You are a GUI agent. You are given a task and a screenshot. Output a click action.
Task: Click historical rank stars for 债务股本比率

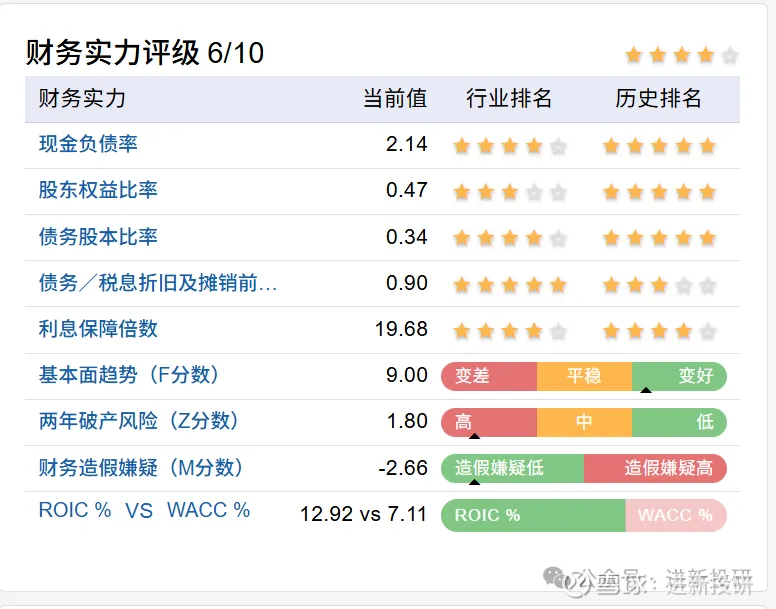click(659, 238)
